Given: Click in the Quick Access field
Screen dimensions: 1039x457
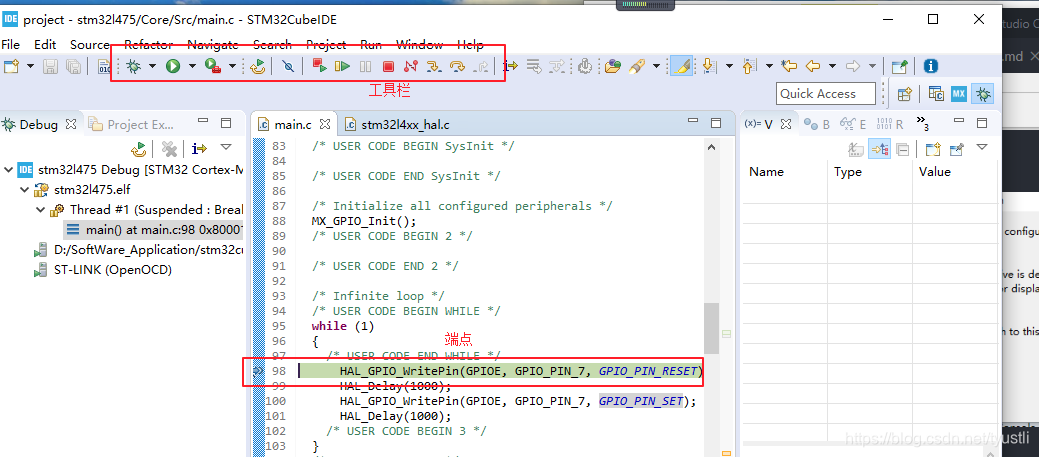Looking at the screenshot, I should tap(826, 94).
